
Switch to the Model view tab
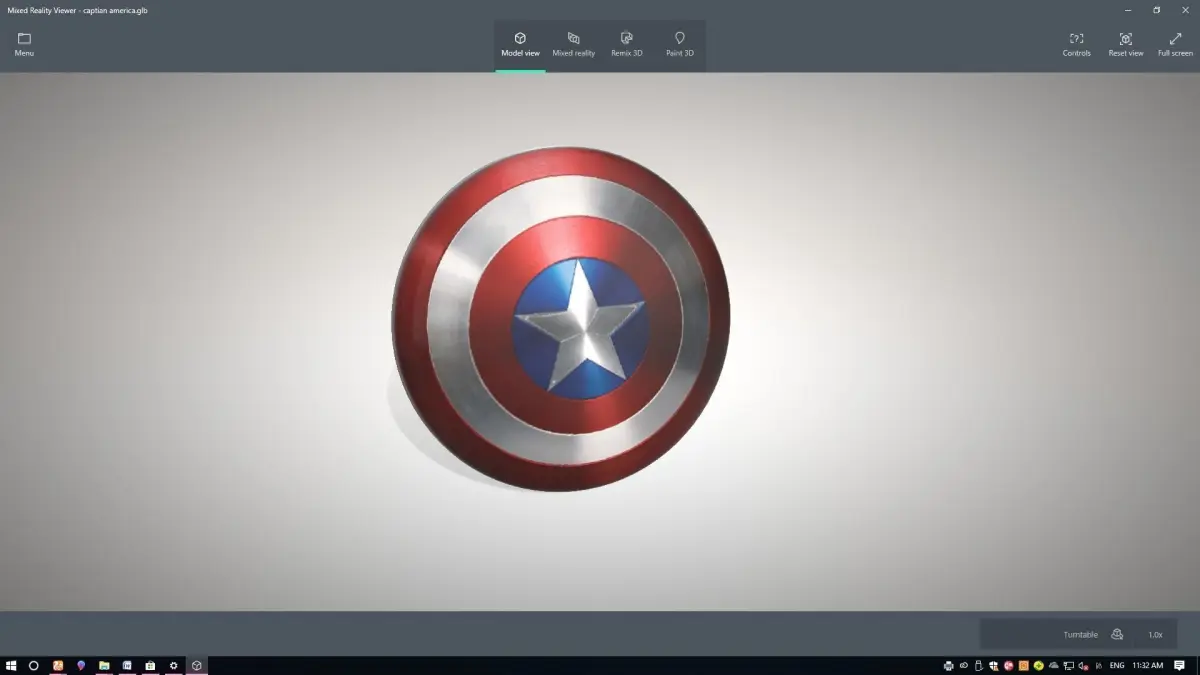tap(520, 45)
